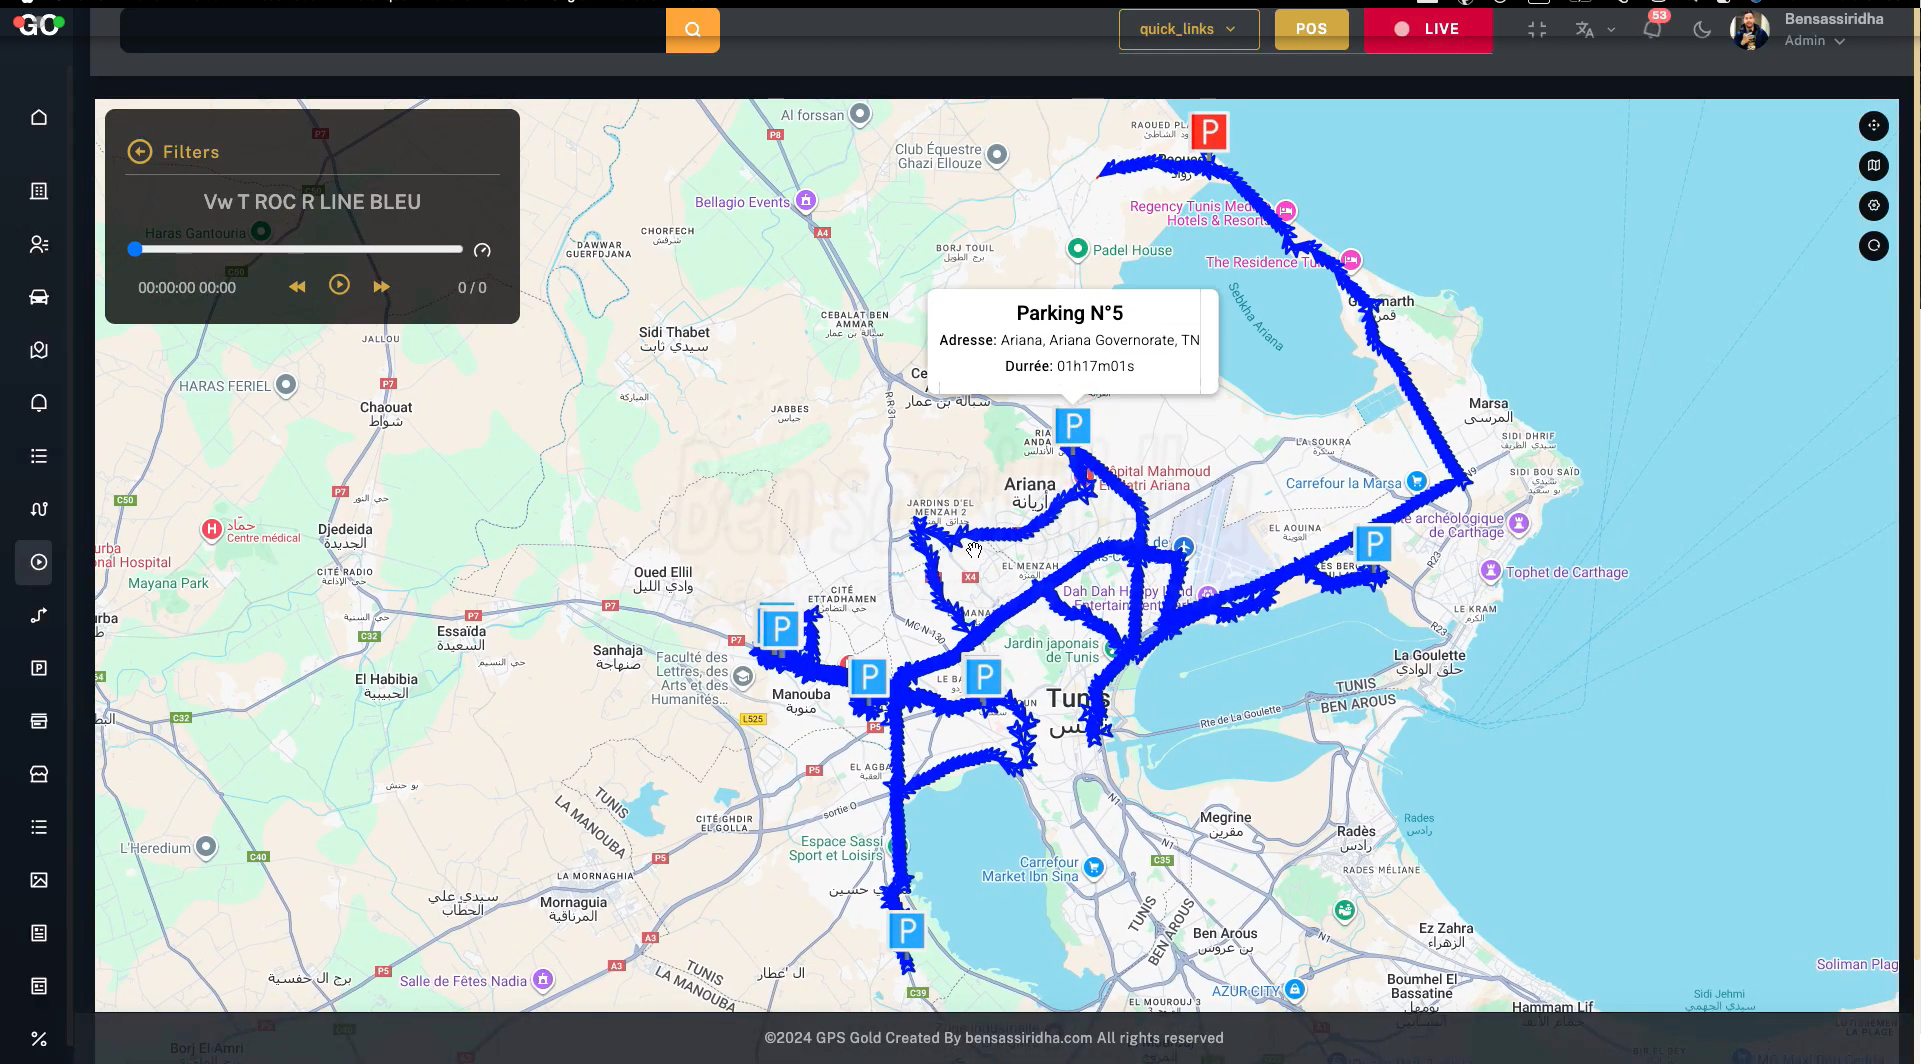Click the red parking marker near Raoued
Viewport: 1921px width, 1064px height.
(x=1209, y=132)
